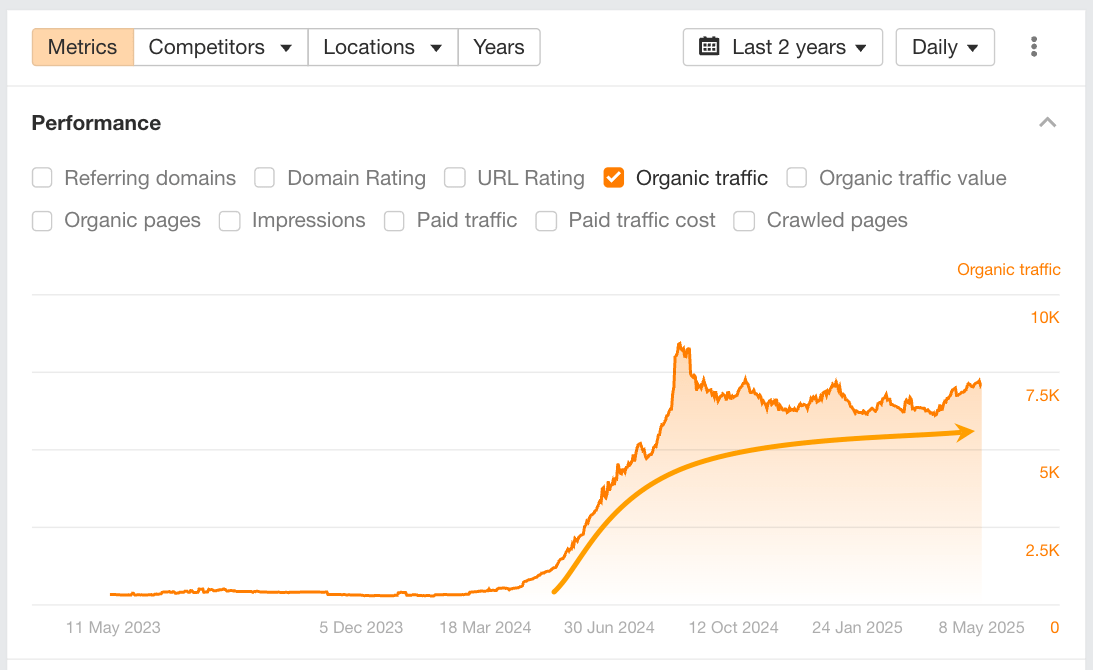
Task: Click the traffic peak on the chart
Action: click(x=680, y=345)
